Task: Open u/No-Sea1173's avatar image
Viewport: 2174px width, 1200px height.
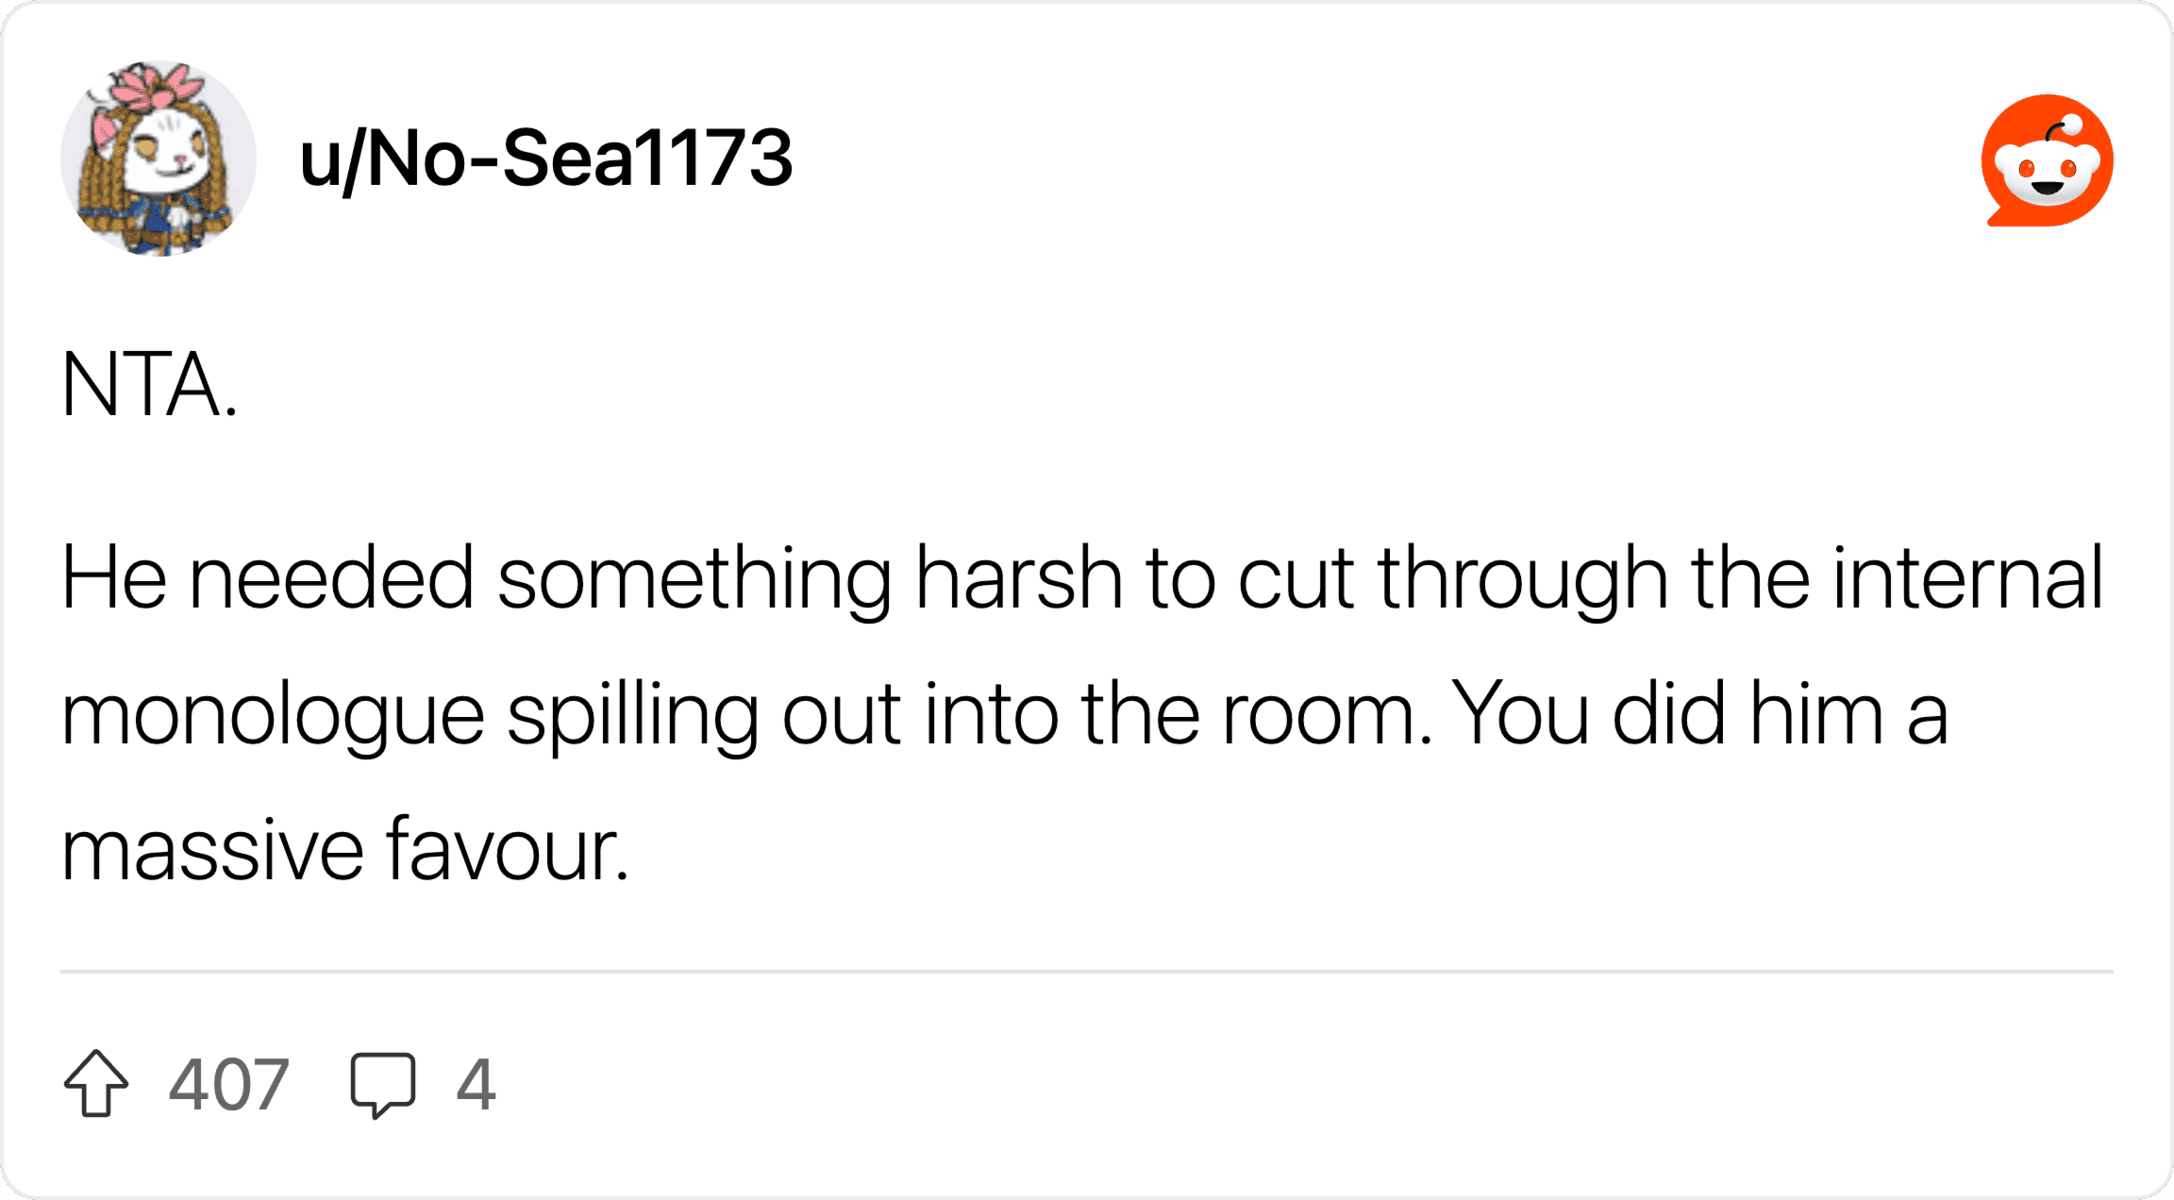Action: pos(158,158)
